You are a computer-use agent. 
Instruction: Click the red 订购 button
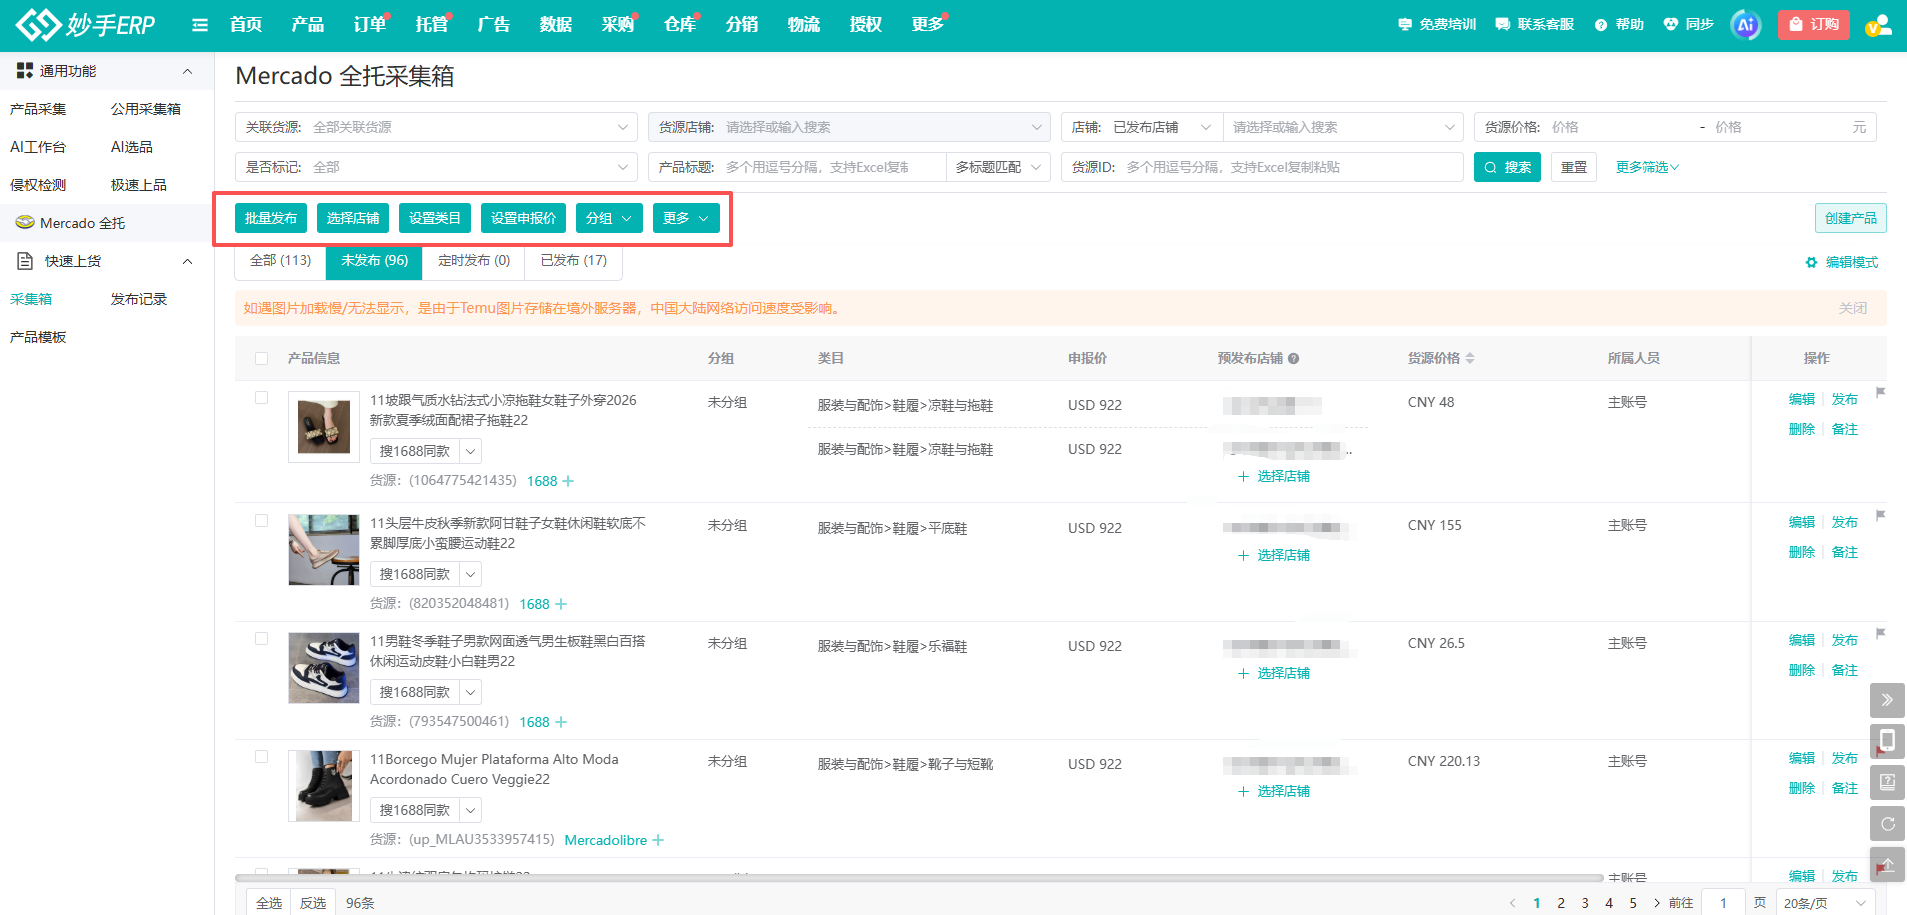pyautogui.click(x=1813, y=24)
